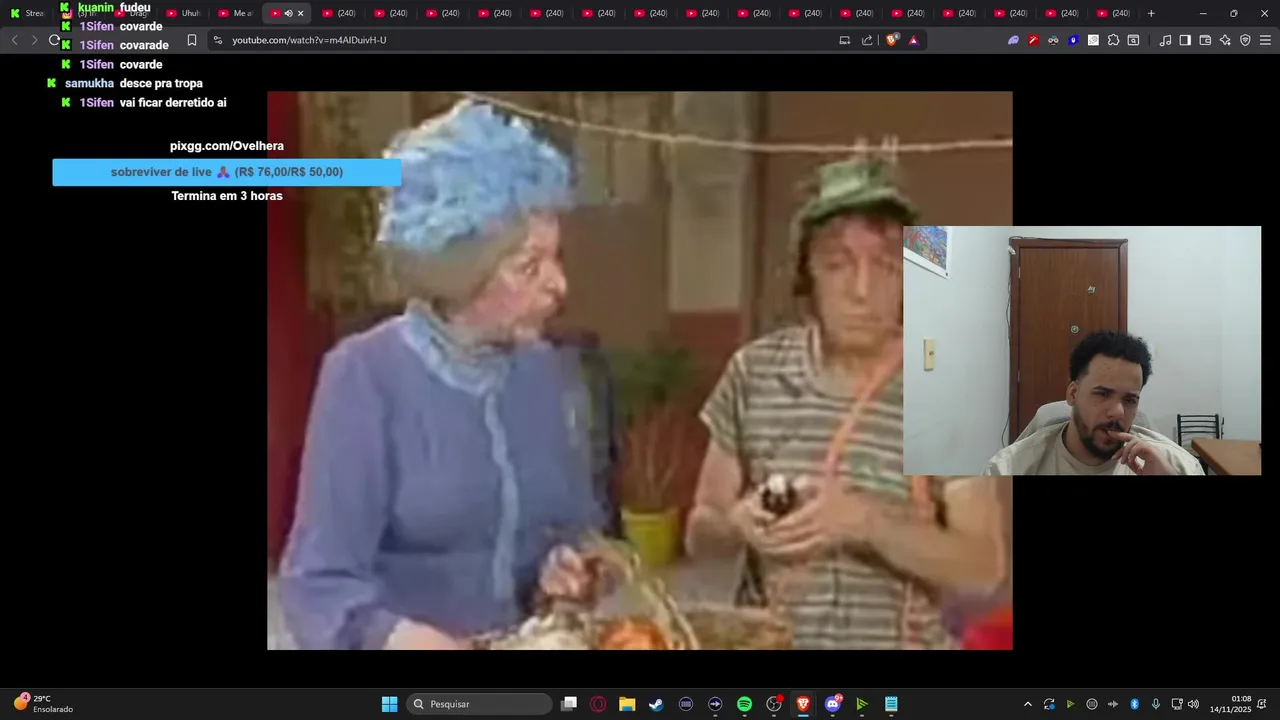Screen dimensions: 1280x720
Task: Open Steam from the taskbar
Action: coord(656,704)
